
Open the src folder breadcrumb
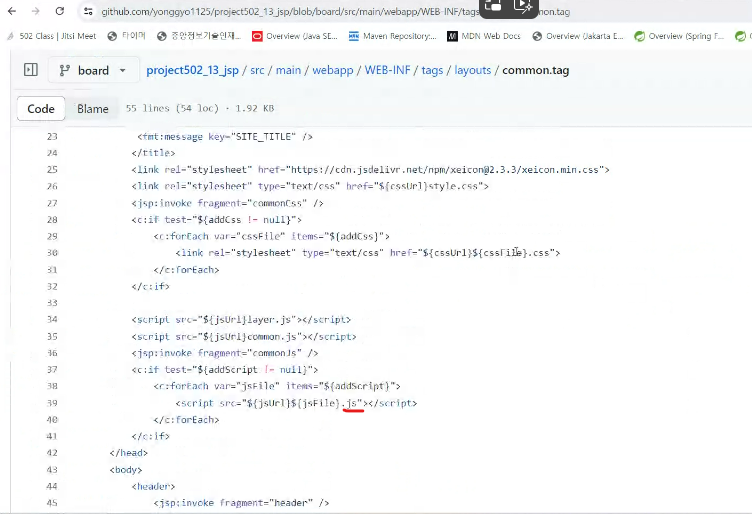257,70
